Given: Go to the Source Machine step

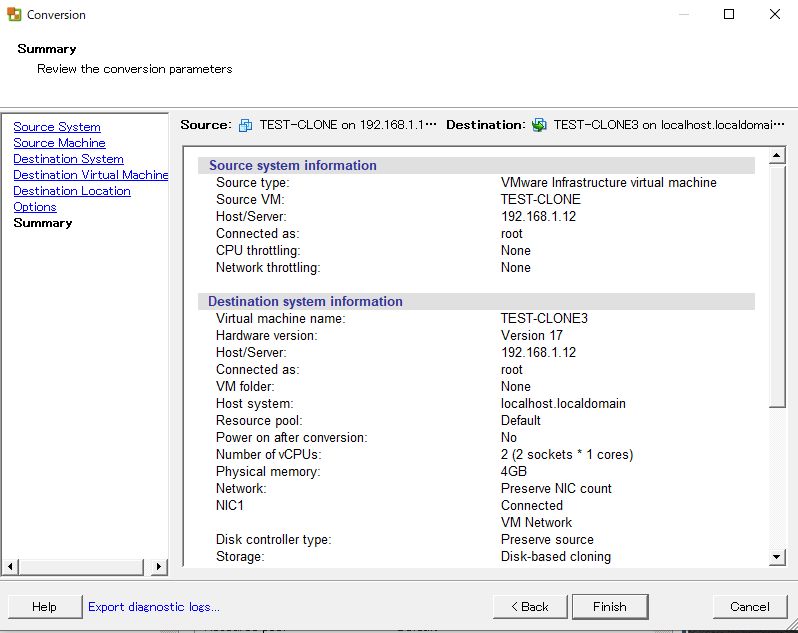Looking at the screenshot, I should click(x=60, y=143).
